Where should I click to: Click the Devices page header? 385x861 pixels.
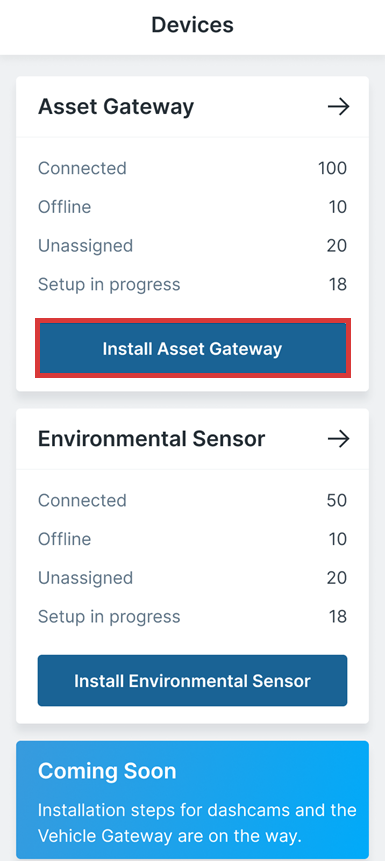pos(192,25)
